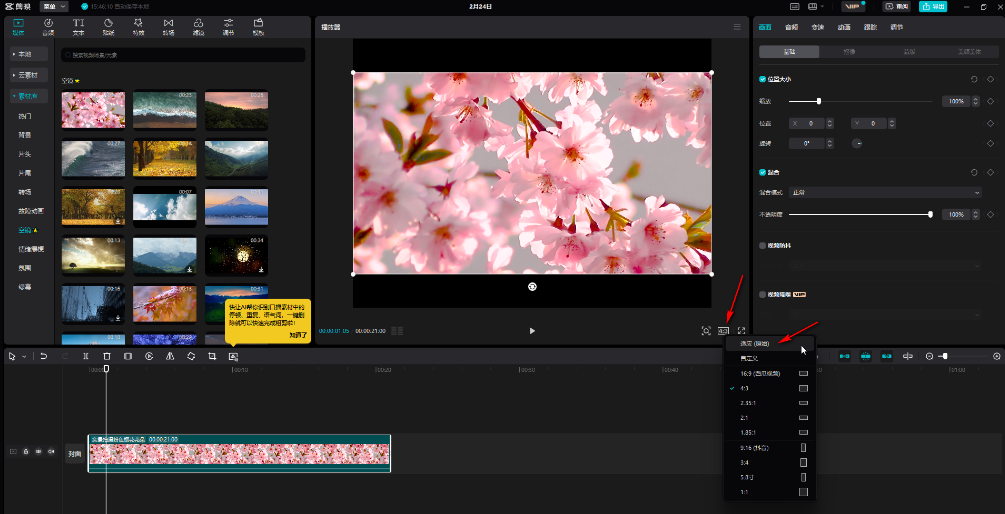Image resolution: width=1005 pixels, height=514 pixels.
Task: Click the delete trash icon in timeline toolbar
Action: click(107, 356)
